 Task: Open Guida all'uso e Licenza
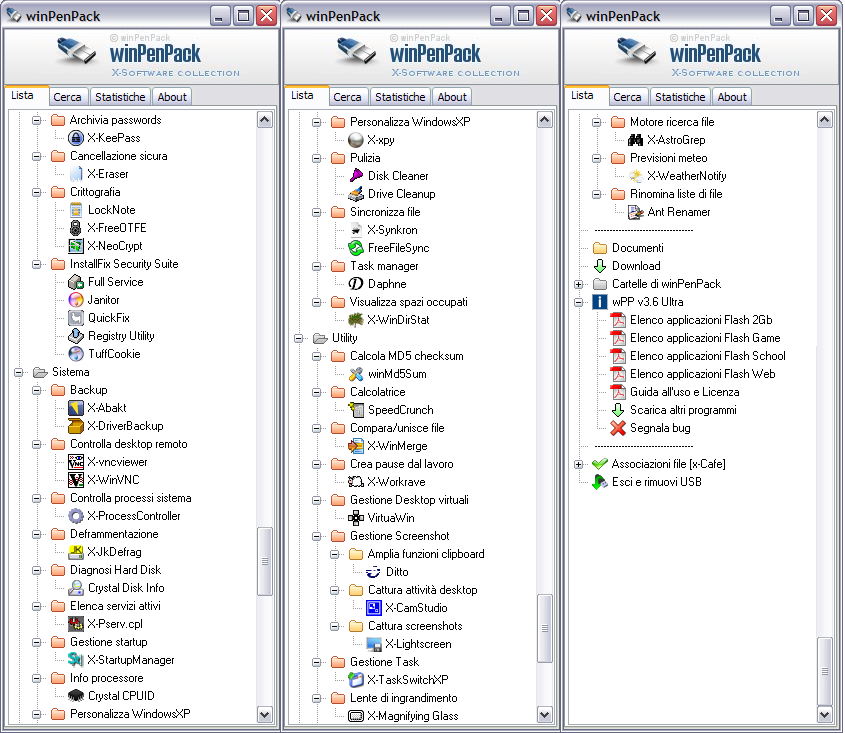point(684,392)
